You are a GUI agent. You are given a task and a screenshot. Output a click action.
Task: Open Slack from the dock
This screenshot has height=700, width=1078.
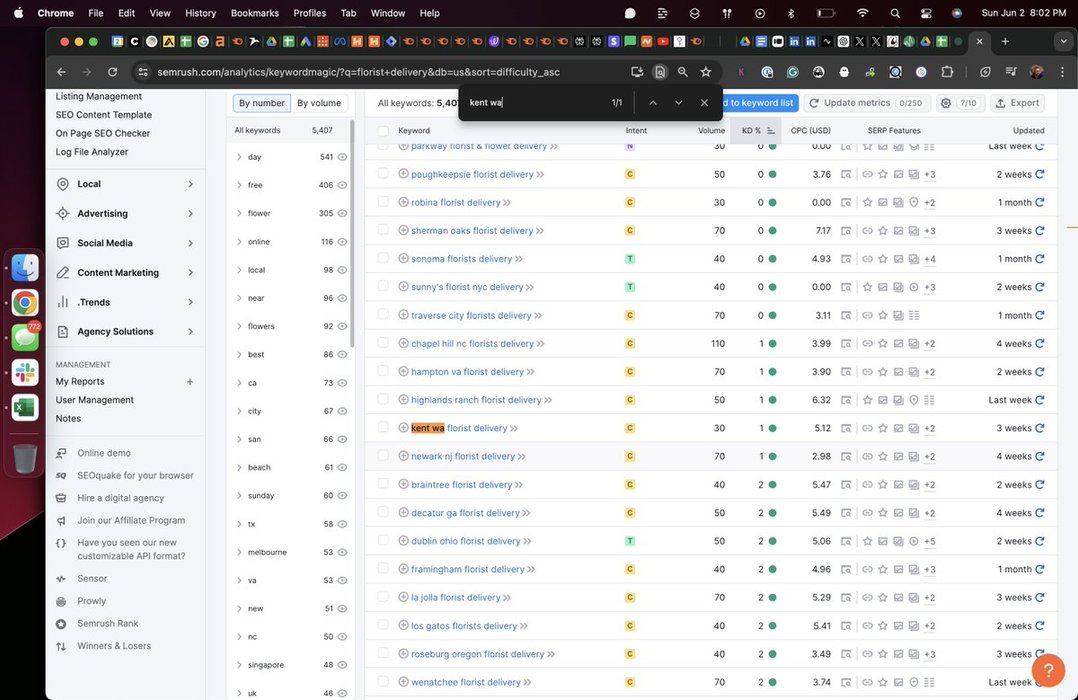pos(25,372)
